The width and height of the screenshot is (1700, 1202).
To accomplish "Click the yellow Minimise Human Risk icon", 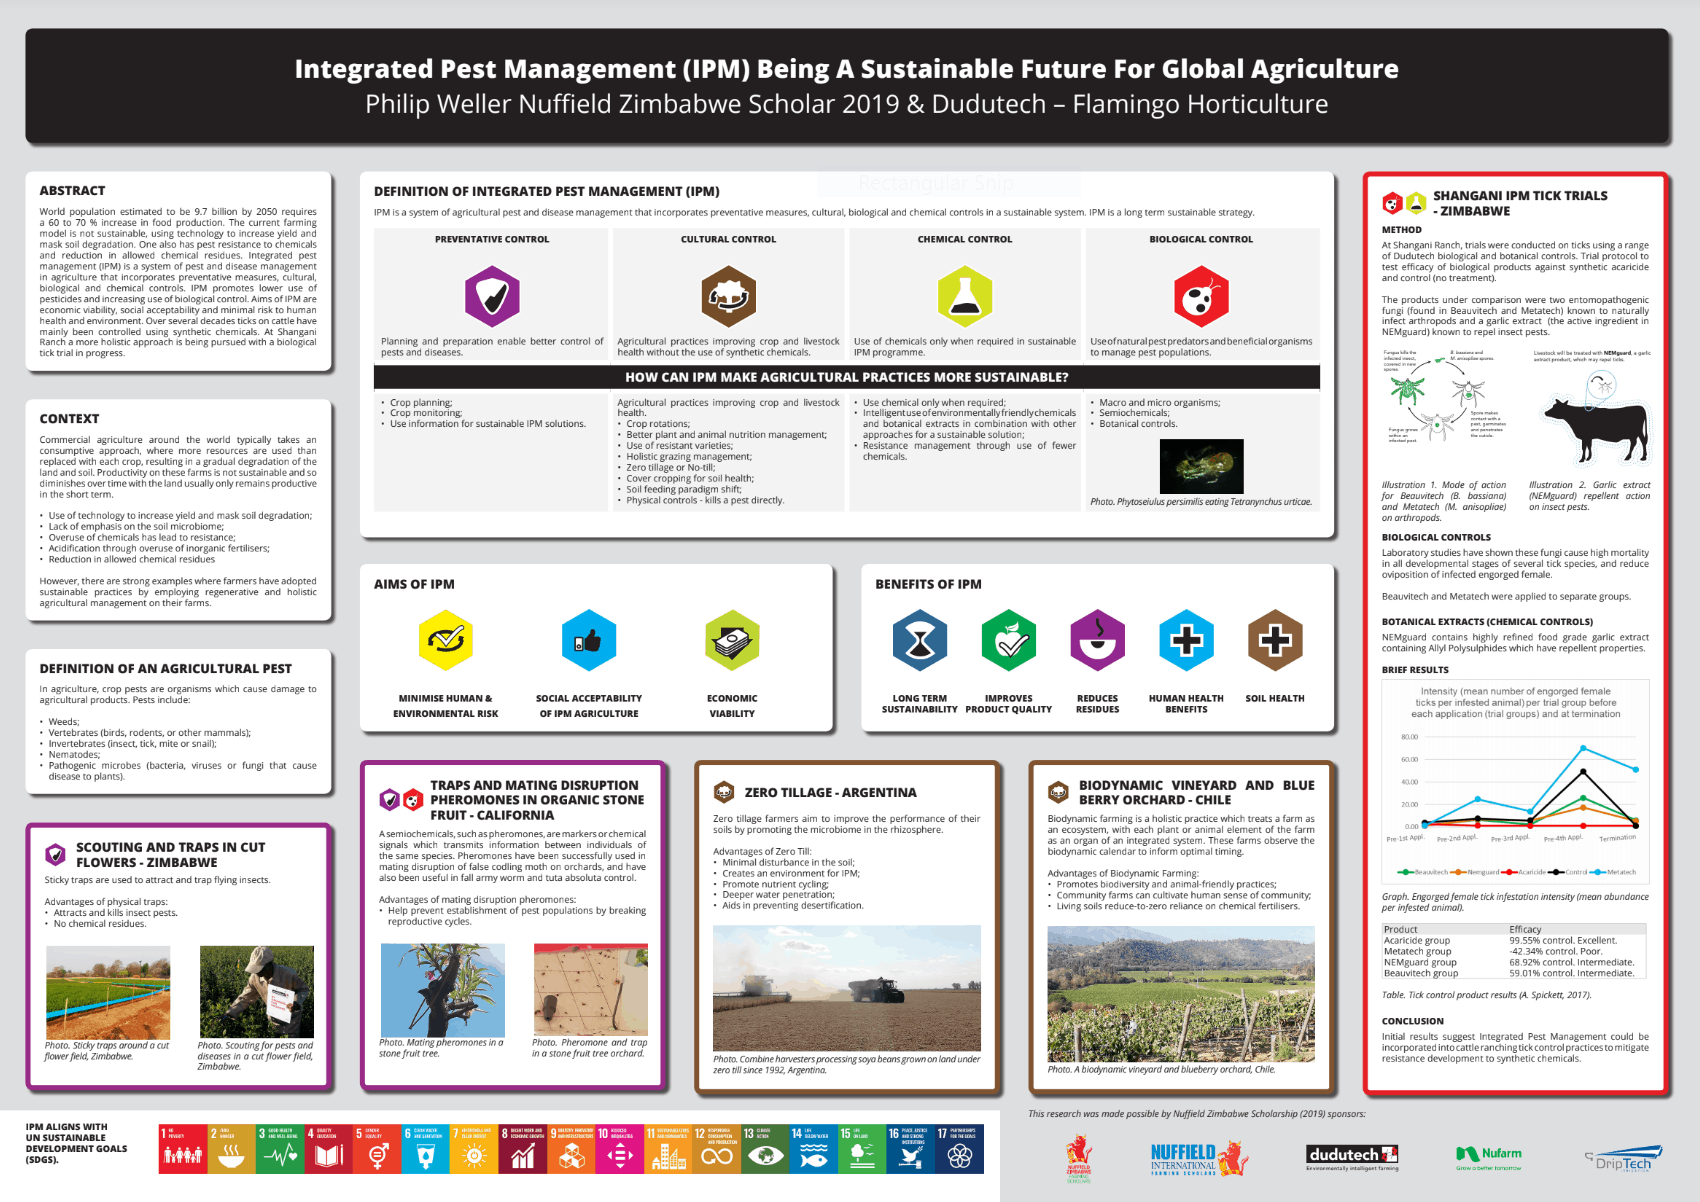I will pyautogui.click(x=445, y=640).
